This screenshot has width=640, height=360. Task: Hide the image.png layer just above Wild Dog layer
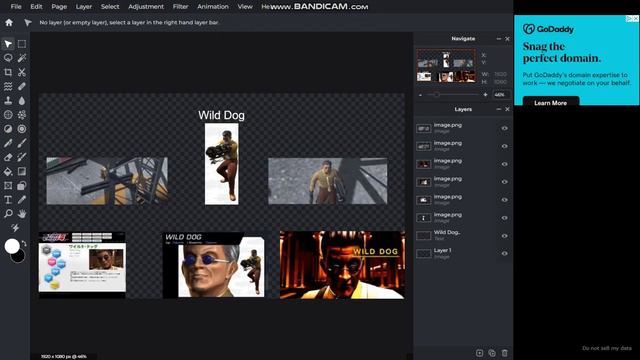[x=504, y=218]
